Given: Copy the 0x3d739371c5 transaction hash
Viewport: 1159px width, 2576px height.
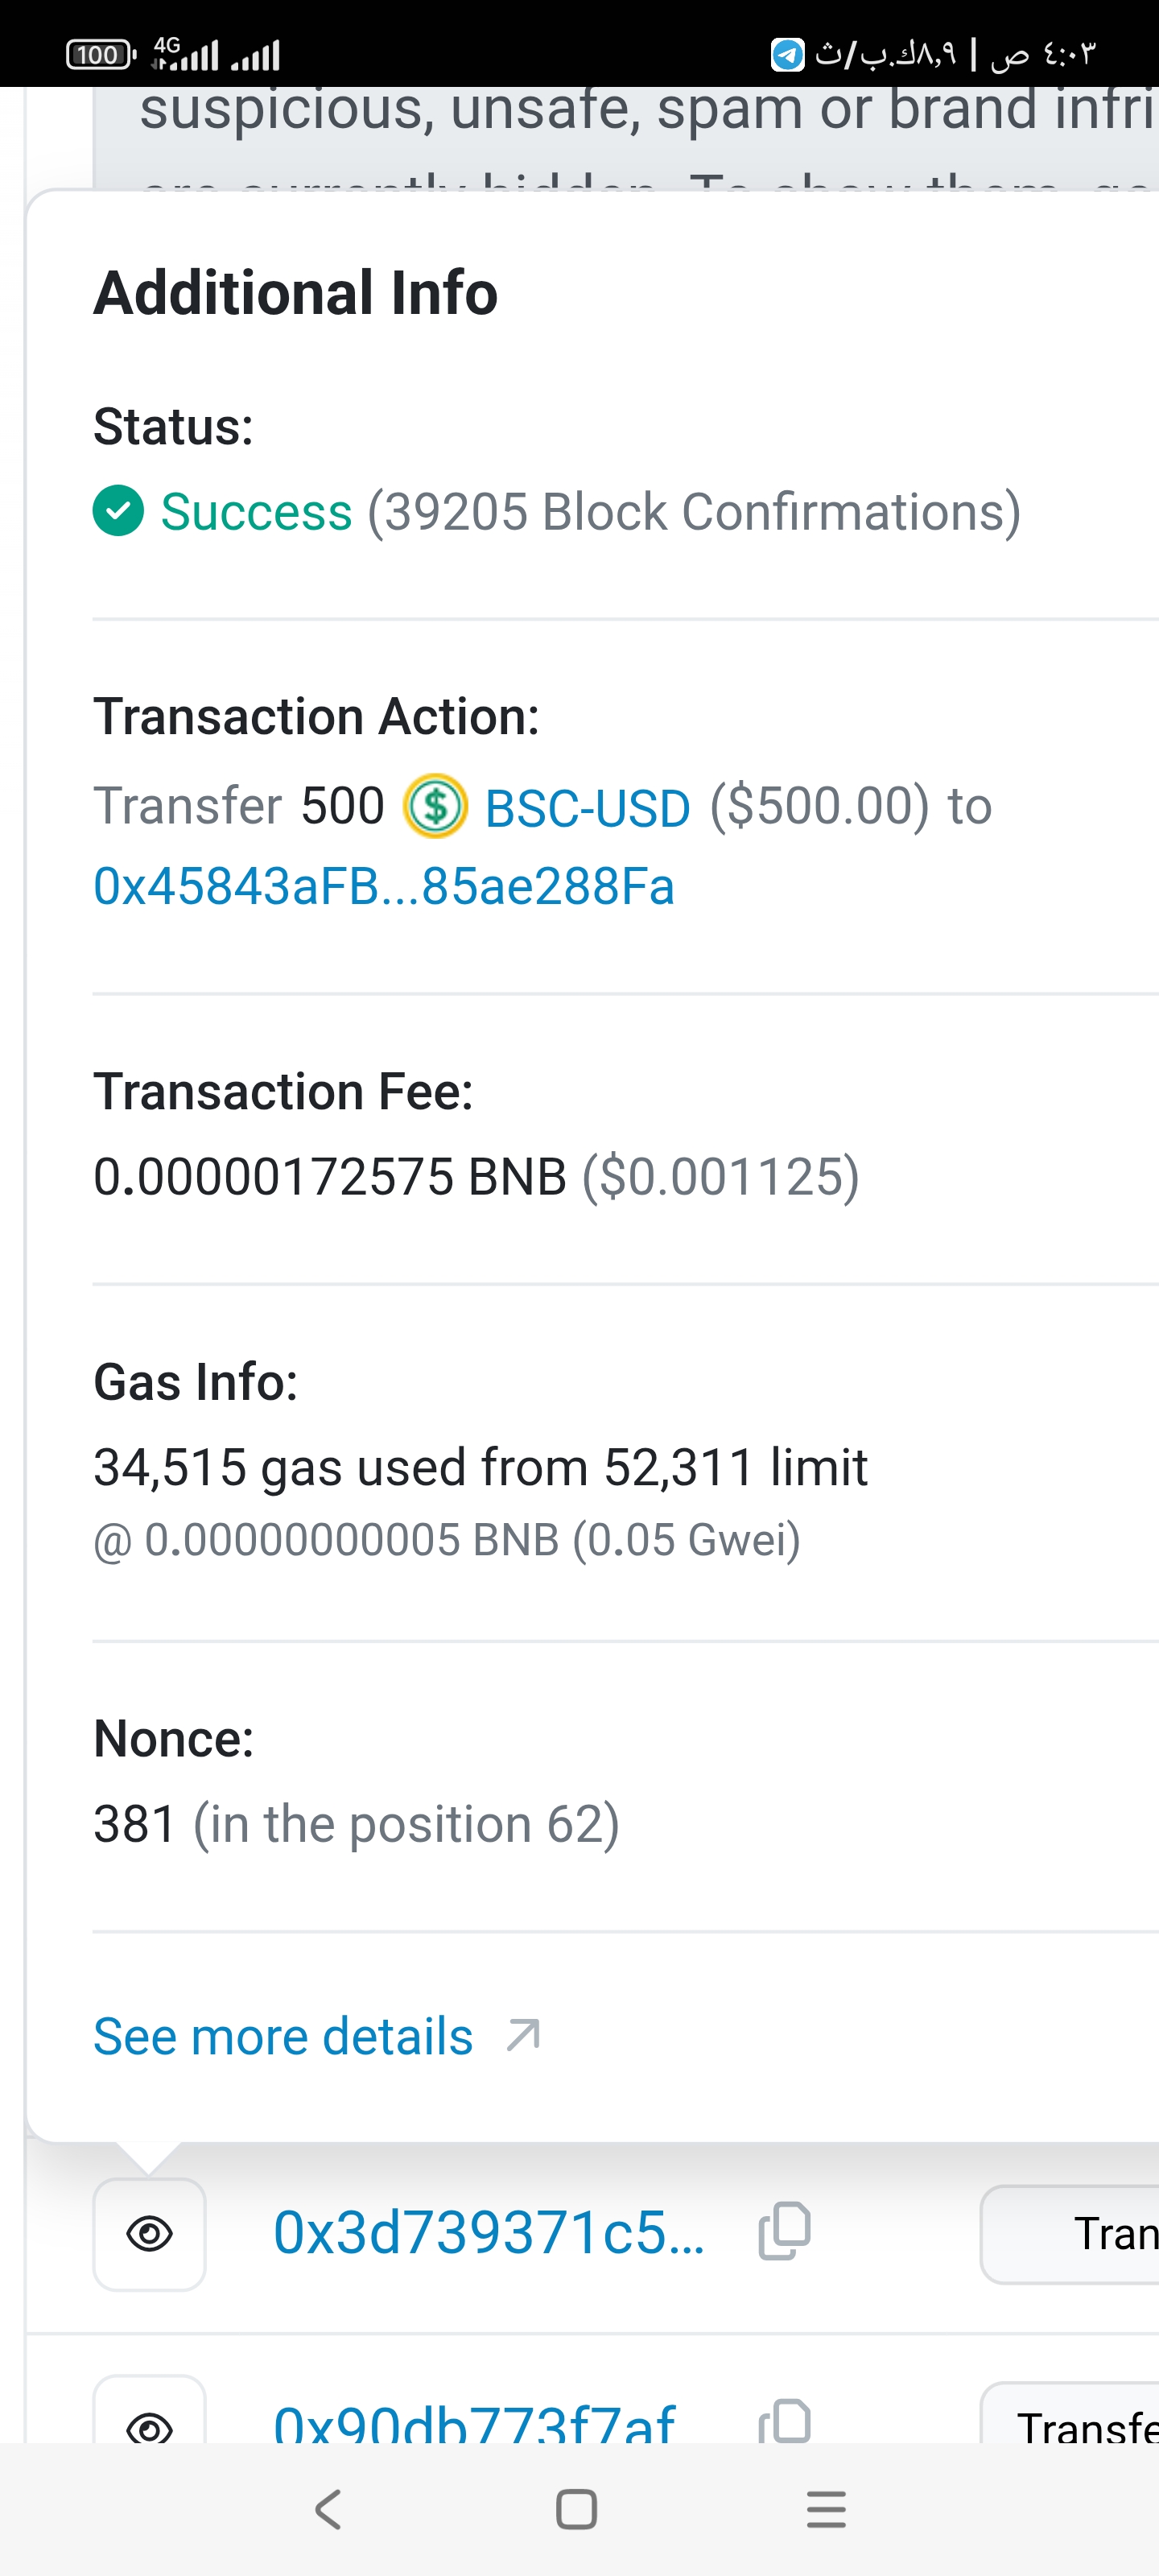Looking at the screenshot, I should 785,2232.
